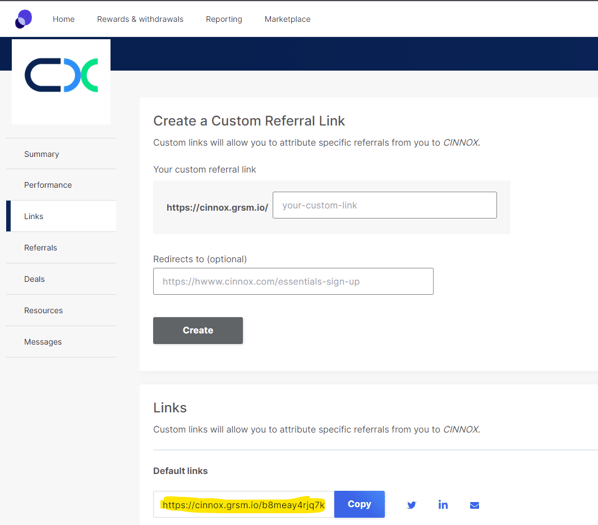Share default link on LinkedIn

click(443, 505)
